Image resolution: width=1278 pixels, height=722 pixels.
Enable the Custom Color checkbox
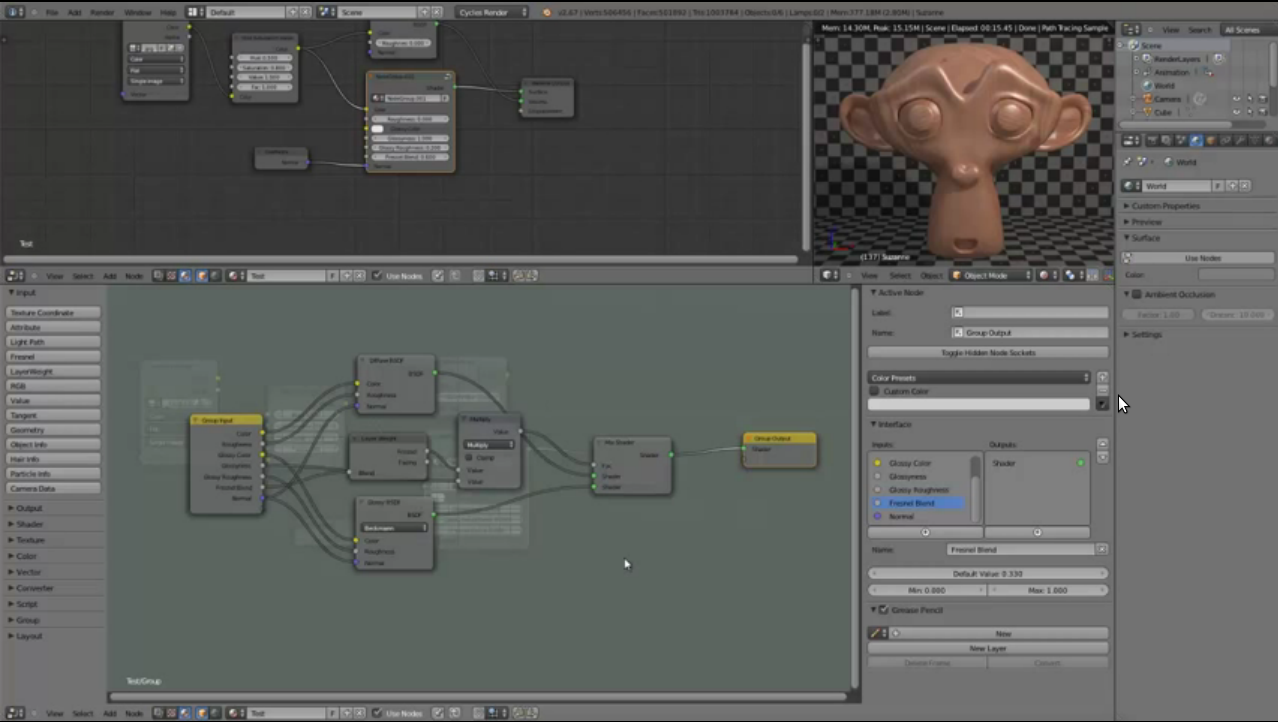(874, 391)
